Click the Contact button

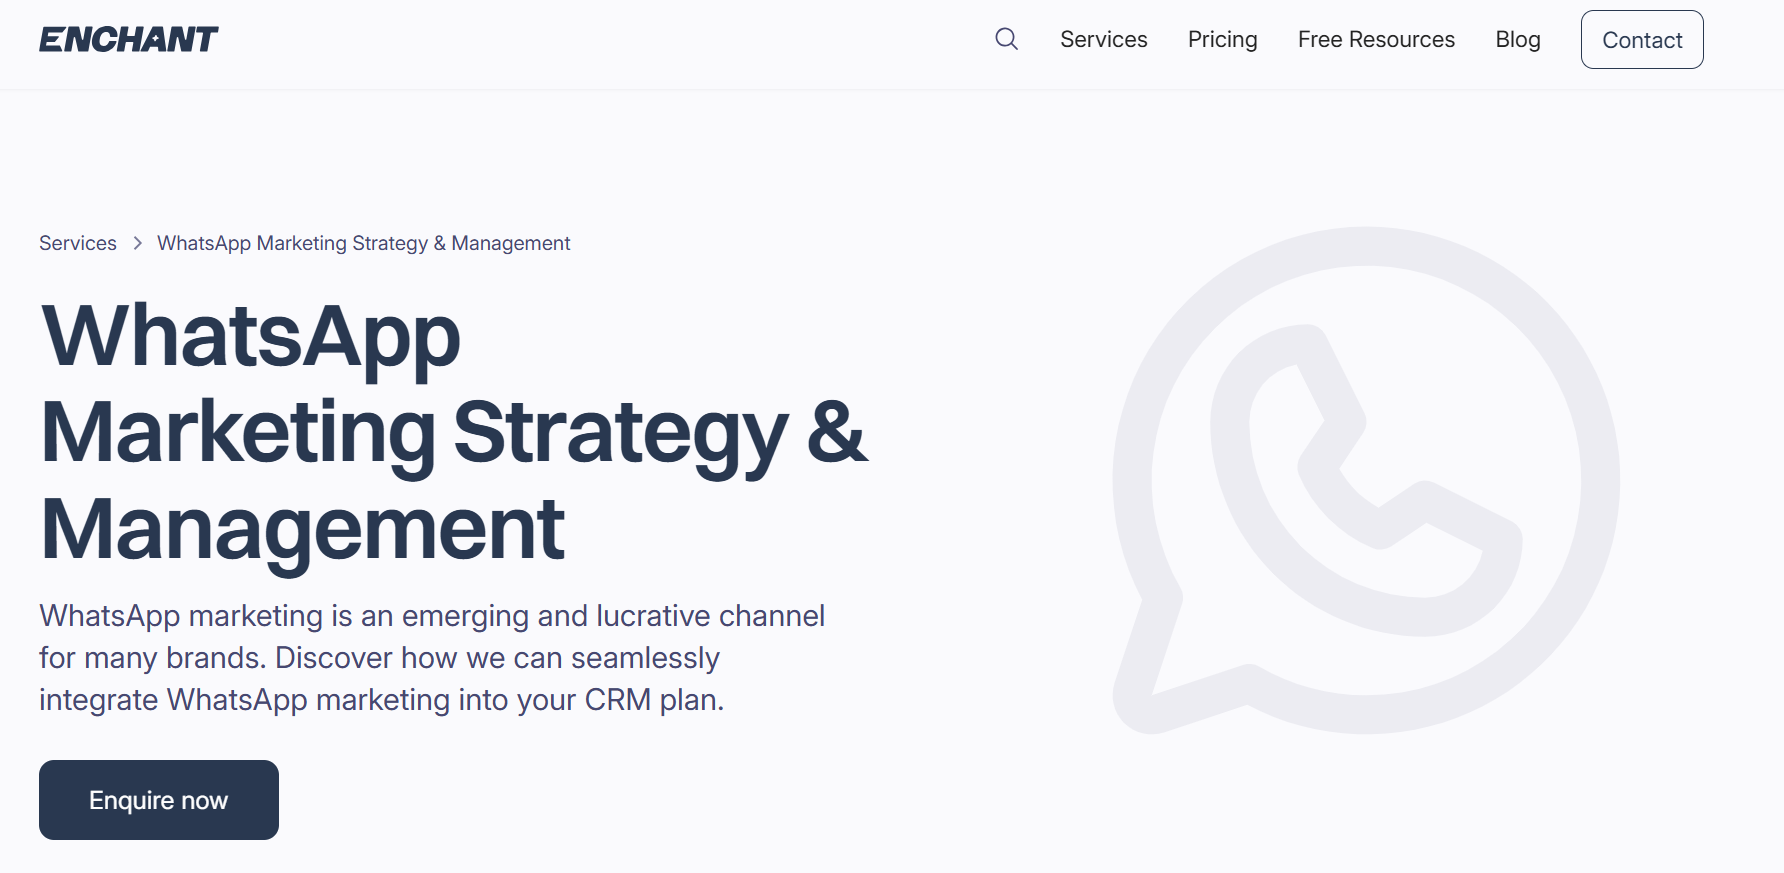pyautogui.click(x=1641, y=39)
